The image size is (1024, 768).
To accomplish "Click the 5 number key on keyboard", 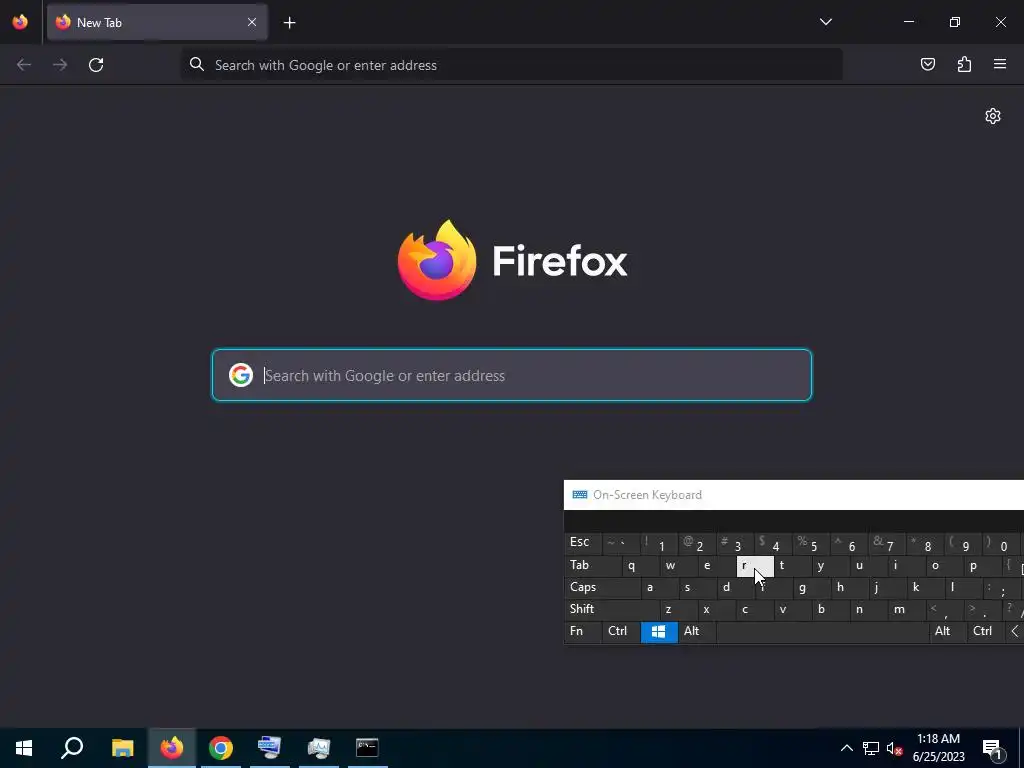I will (x=812, y=543).
